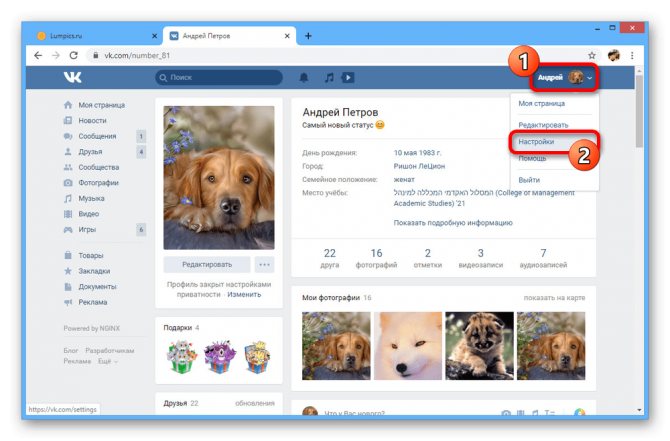Reload the page in browser
Viewport: 670px width, 441px height.
pyautogui.click(x=73, y=56)
